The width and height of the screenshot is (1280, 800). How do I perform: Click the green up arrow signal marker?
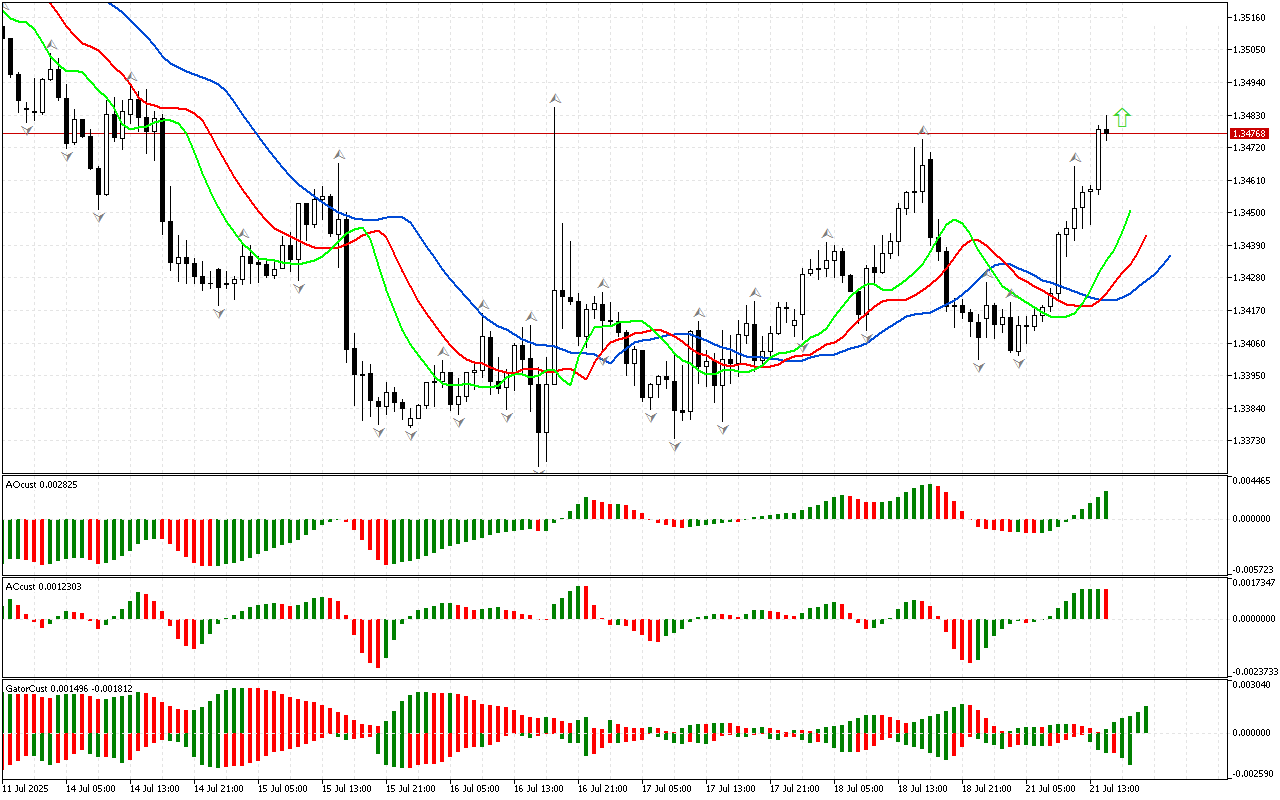pyautogui.click(x=1122, y=118)
